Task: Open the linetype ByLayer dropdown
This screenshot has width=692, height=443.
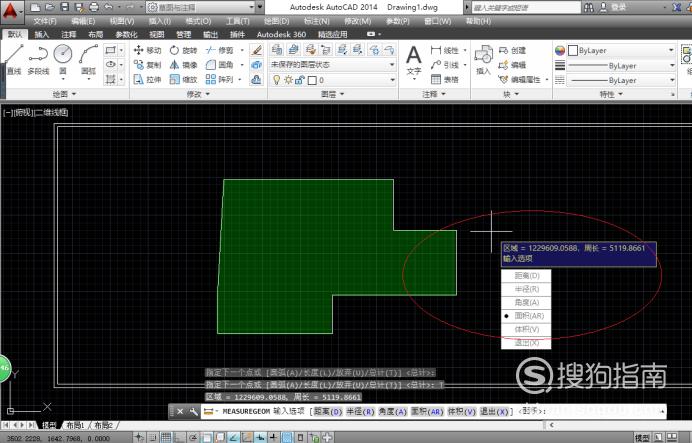Action: point(621,80)
